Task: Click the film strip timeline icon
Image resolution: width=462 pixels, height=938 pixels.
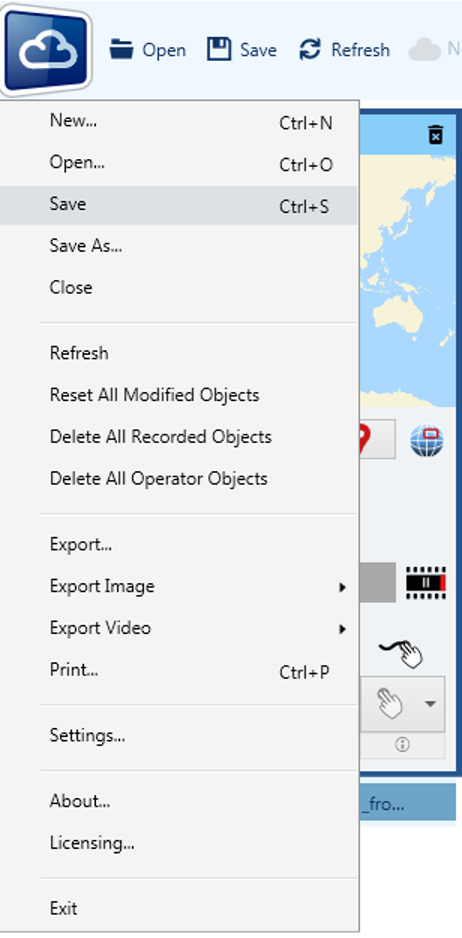Action: coord(426,583)
